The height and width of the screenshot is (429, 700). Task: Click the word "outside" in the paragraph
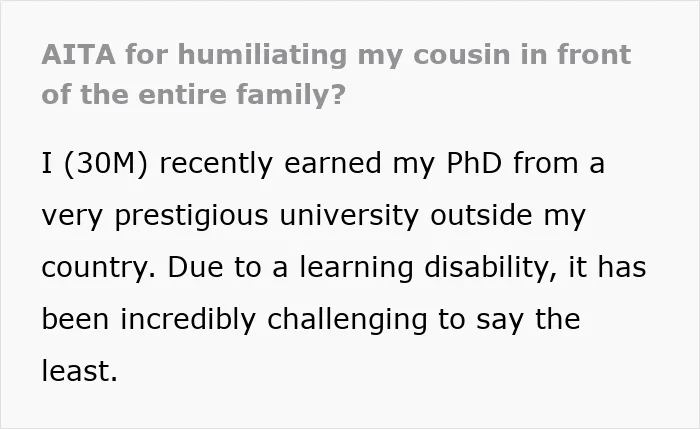click(x=481, y=215)
